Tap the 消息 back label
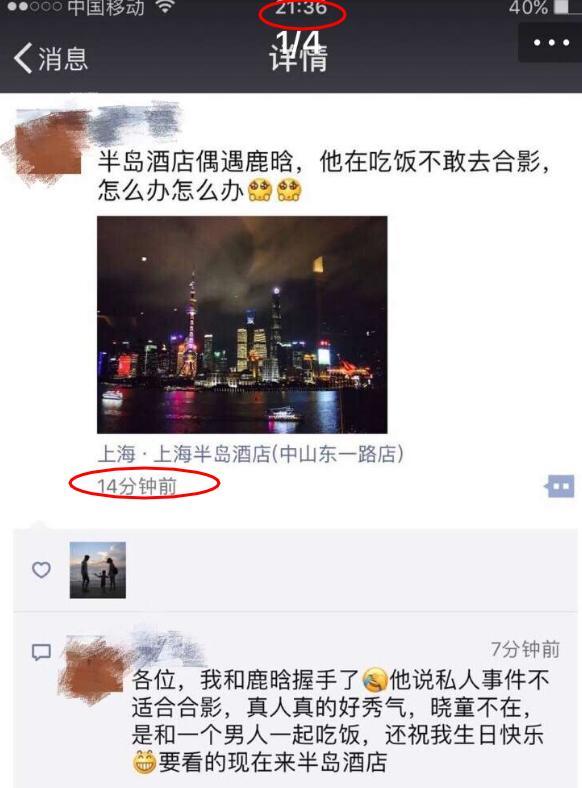Image resolution: width=582 pixels, height=788 pixels. pyautogui.click(x=63, y=59)
